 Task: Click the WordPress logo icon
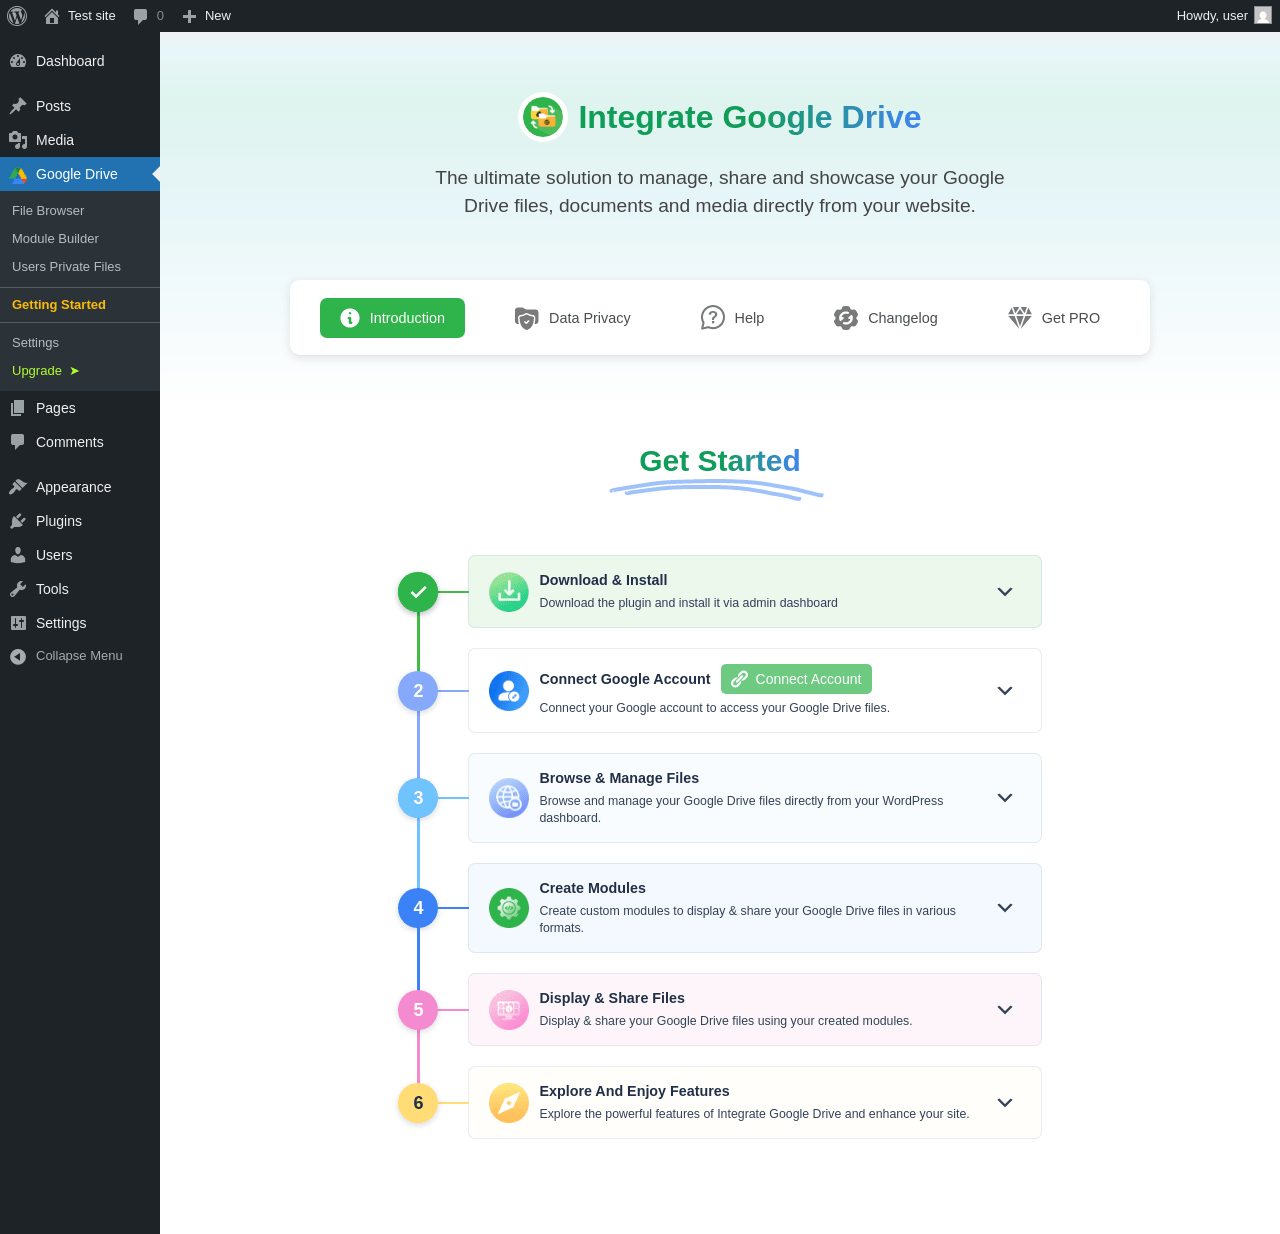[x=17, y=16]
